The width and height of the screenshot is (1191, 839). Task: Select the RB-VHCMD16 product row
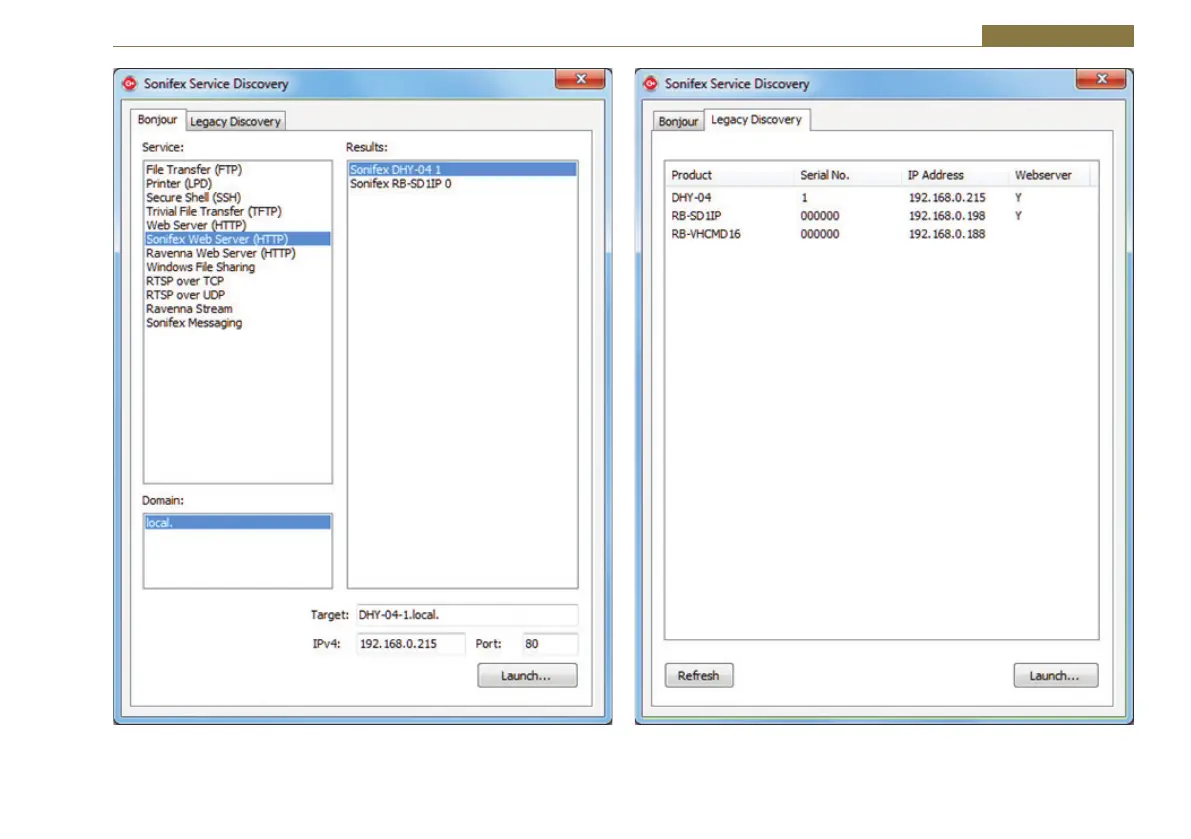click(706, 234)
